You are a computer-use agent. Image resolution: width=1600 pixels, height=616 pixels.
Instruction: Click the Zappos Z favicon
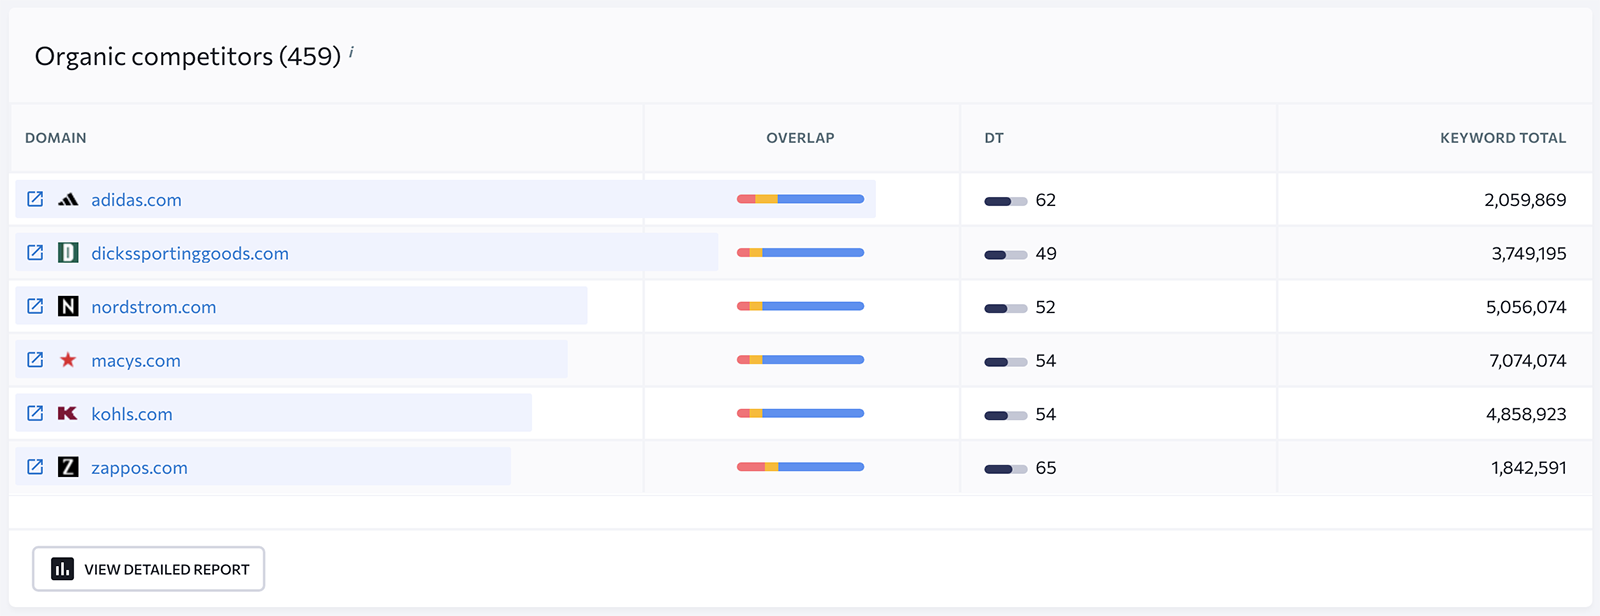(x=68, y=467)
